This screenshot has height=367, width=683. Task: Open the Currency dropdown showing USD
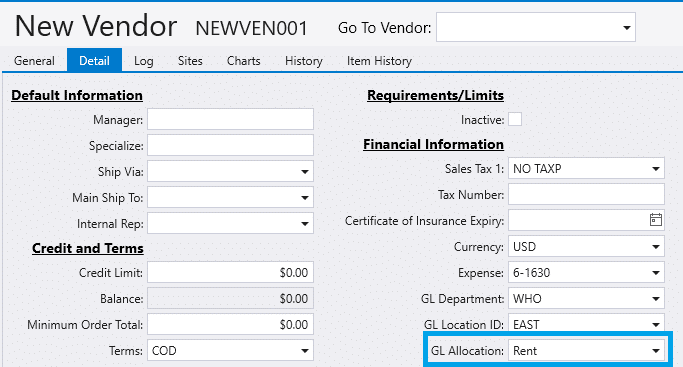[x=656, y=246]
